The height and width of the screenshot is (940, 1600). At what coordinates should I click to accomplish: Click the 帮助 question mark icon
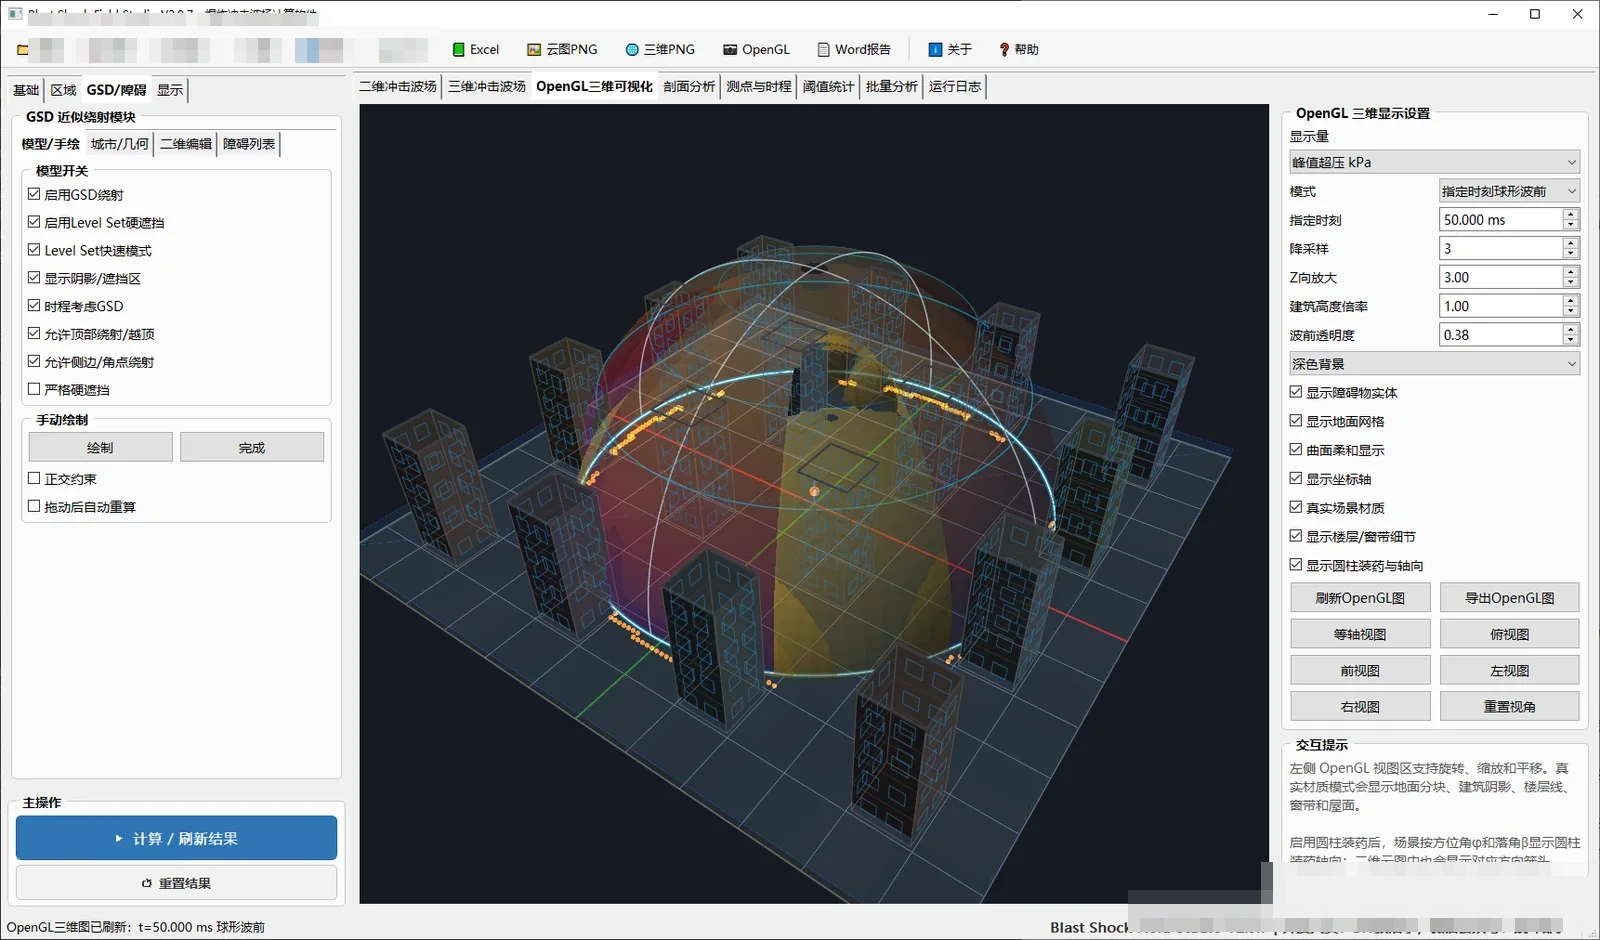coord(1004,50)
